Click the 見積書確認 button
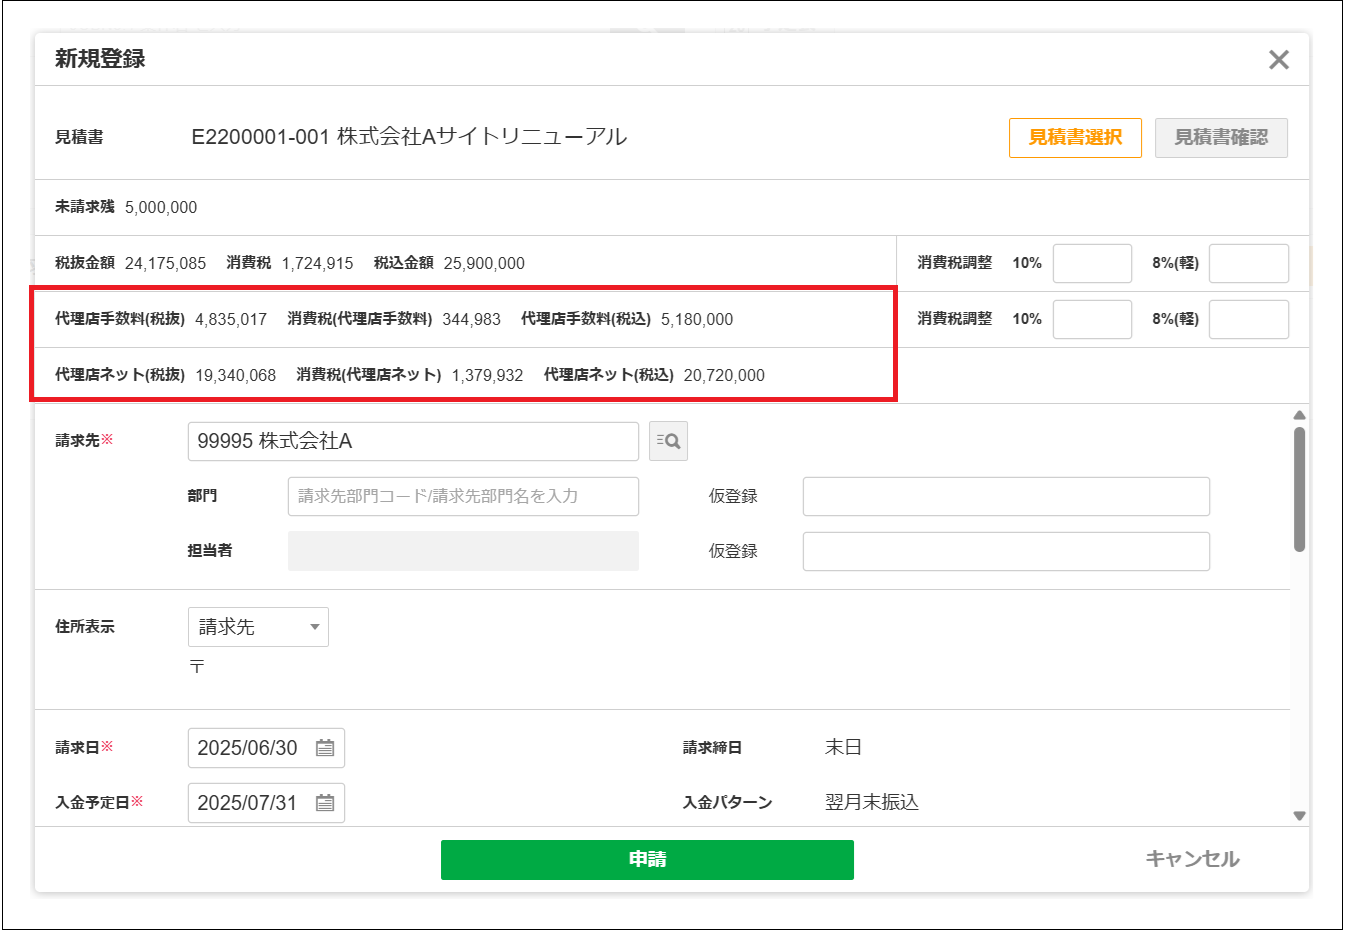The width and height of the screenshot is (1346, 934). [1221, 138]
